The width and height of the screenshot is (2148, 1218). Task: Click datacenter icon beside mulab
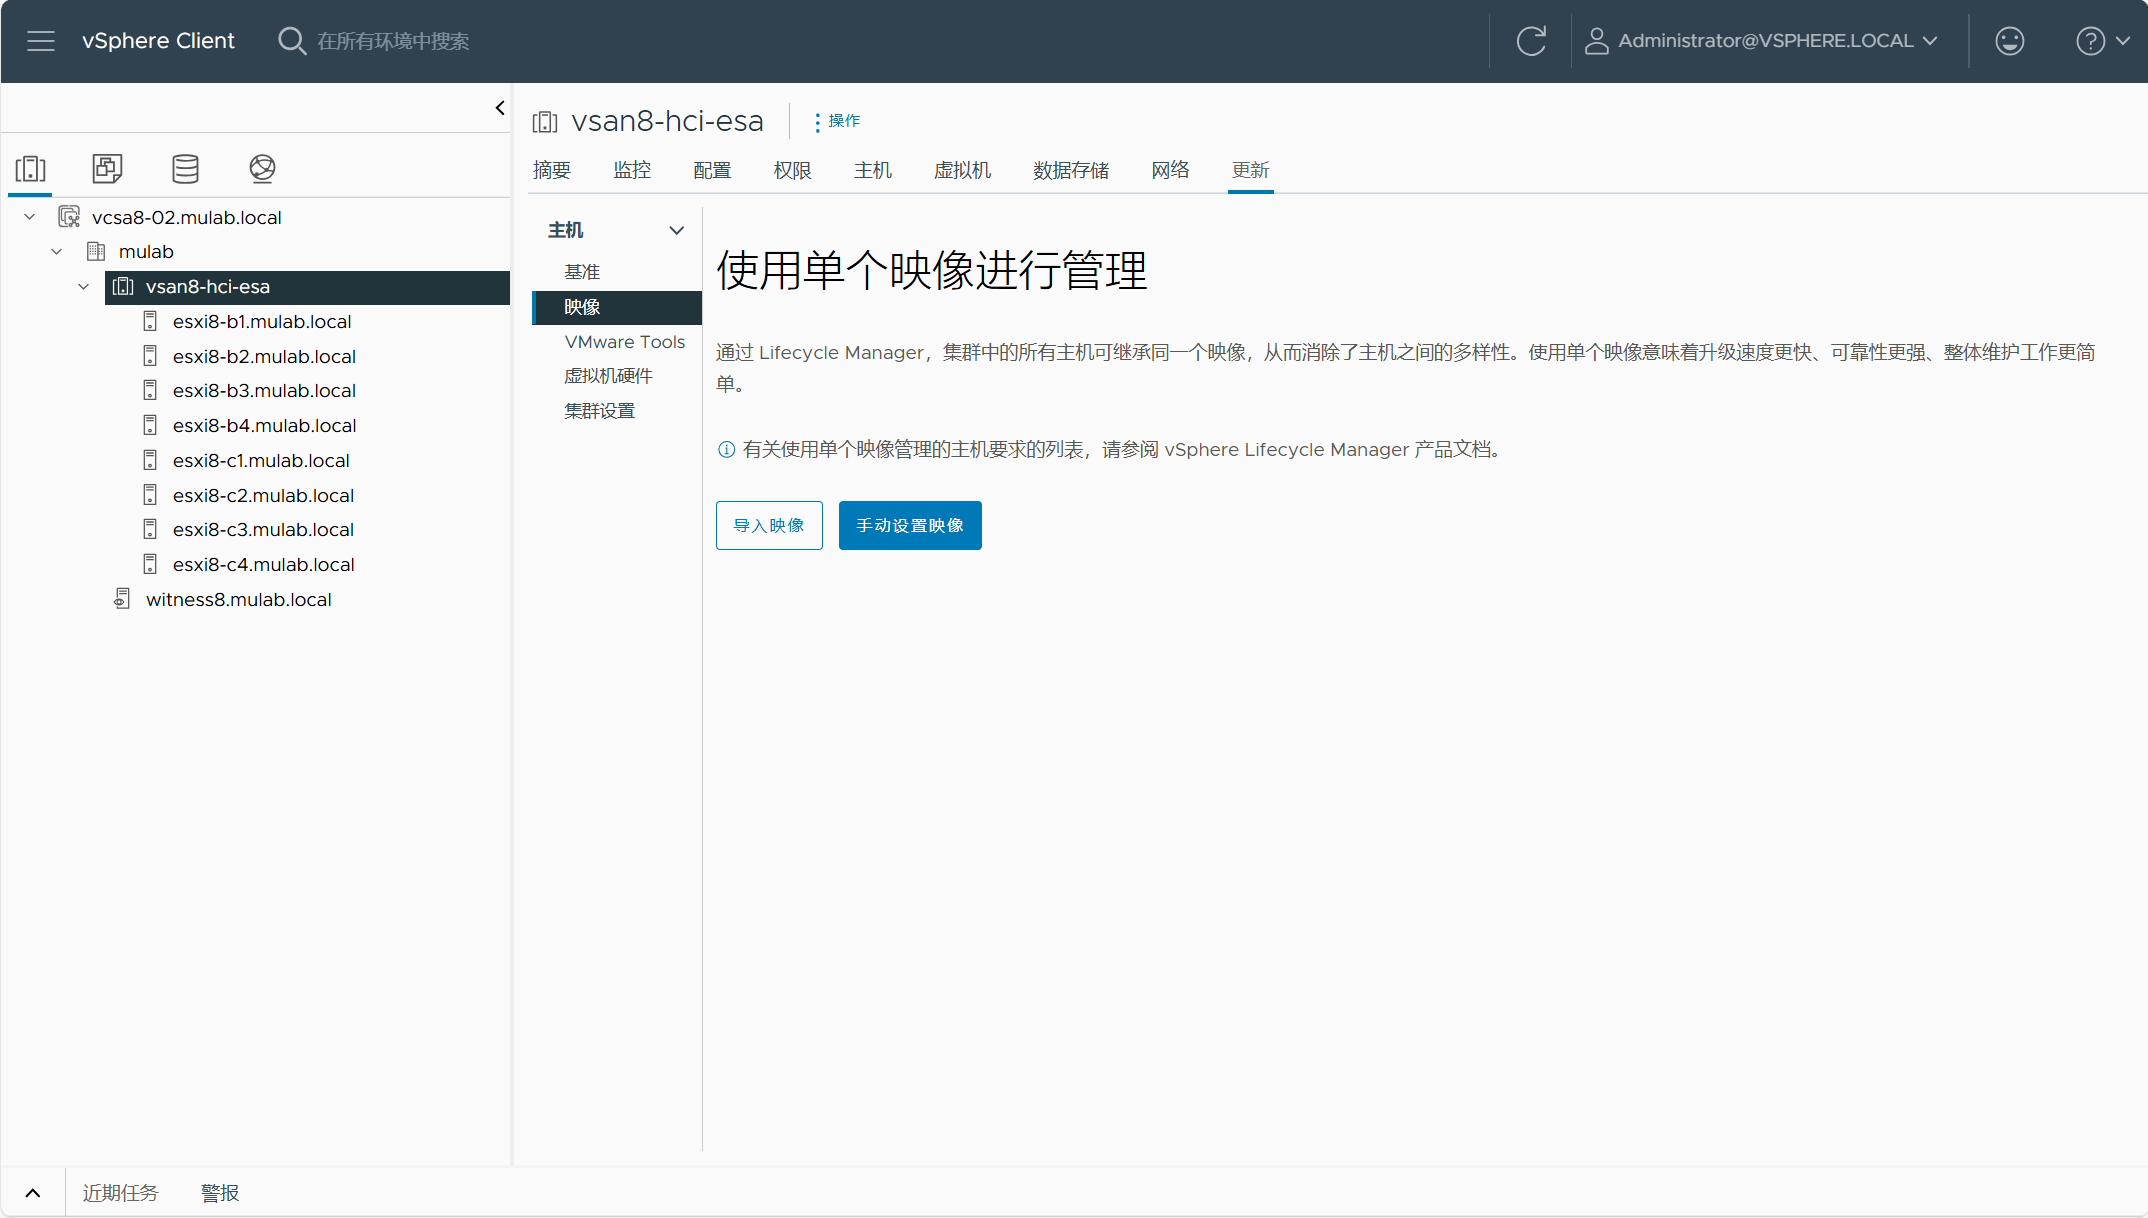96,251
